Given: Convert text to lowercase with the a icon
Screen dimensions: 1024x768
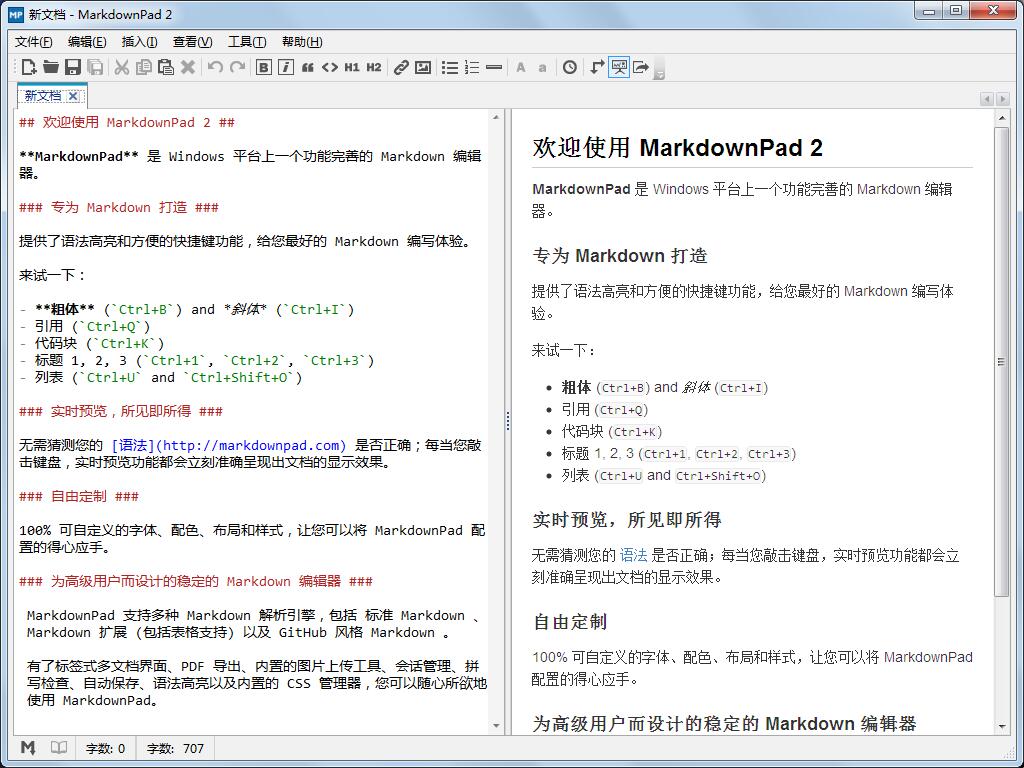Looking at the screenshot, I should click(x=543, y=67).
